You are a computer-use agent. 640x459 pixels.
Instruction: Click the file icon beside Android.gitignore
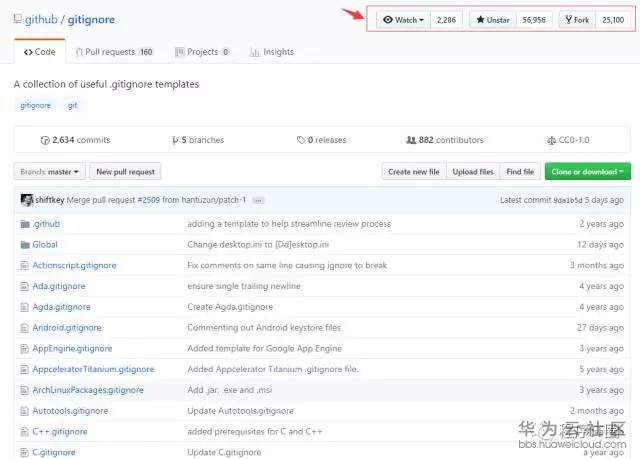click(x=24, y=328)
